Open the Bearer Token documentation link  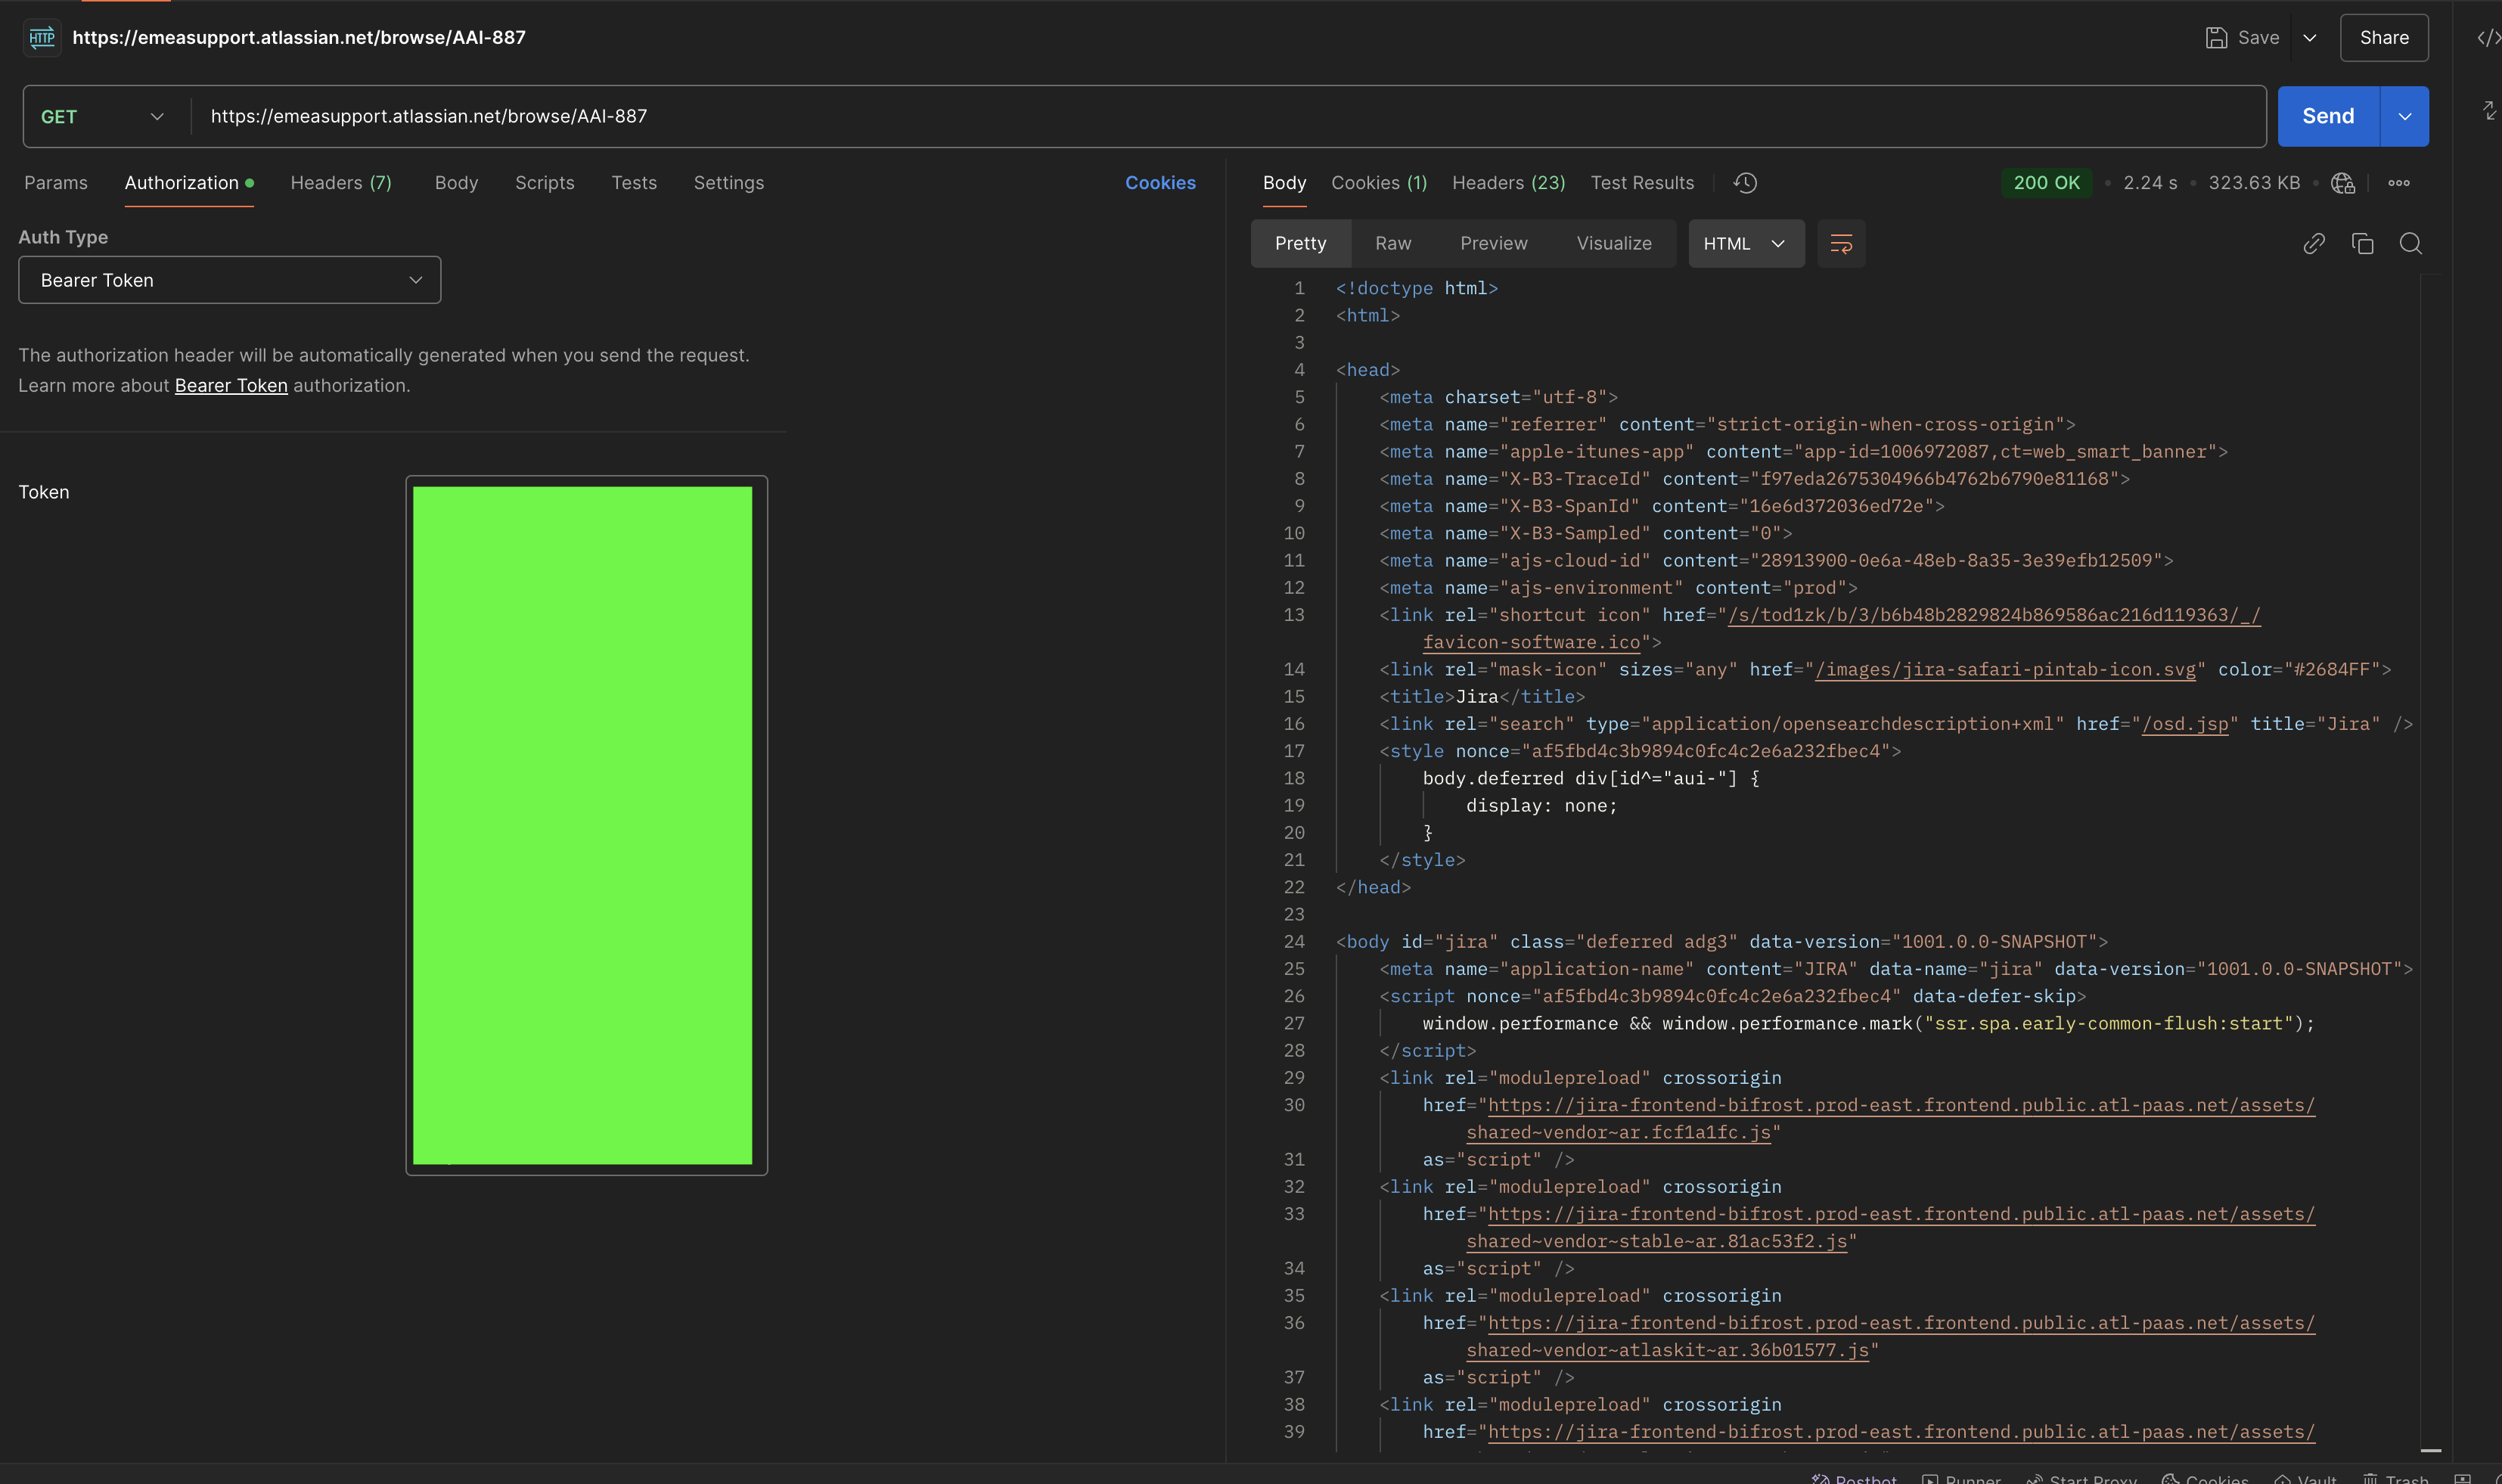[x=231, y=385]
